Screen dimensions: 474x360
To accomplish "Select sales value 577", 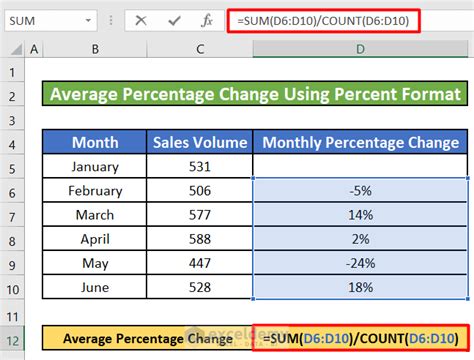I will [x=200, y=214].
